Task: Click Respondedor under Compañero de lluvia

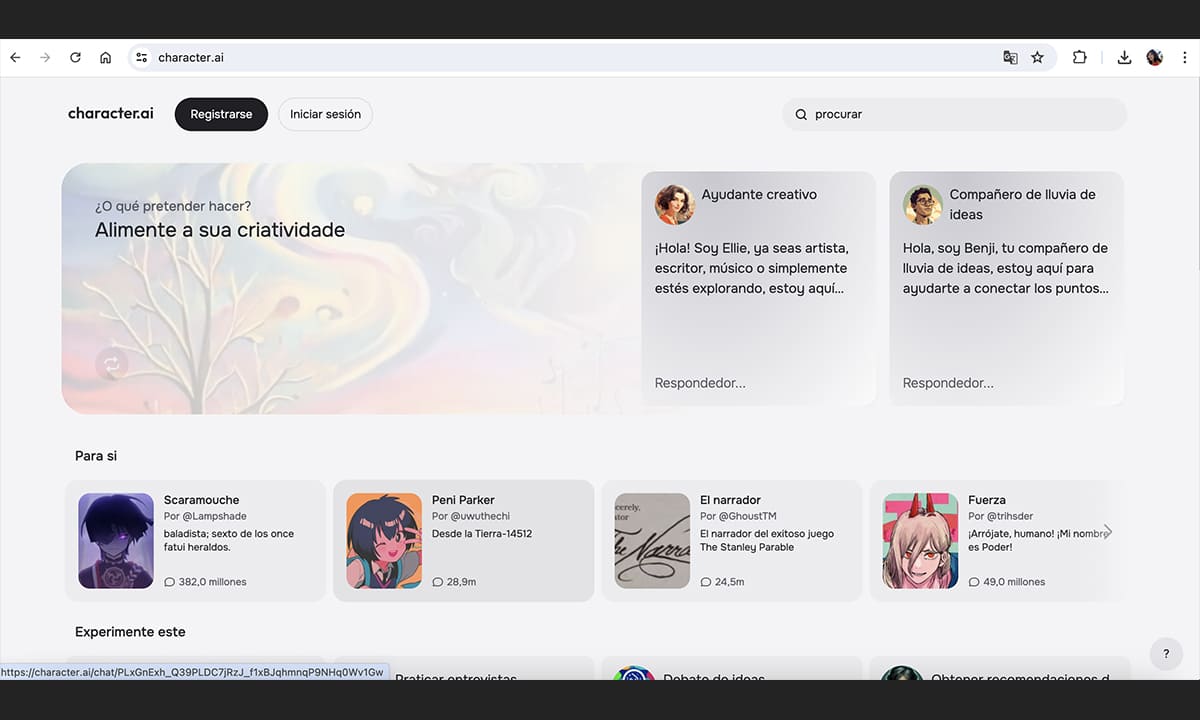Action: (948, 383)
